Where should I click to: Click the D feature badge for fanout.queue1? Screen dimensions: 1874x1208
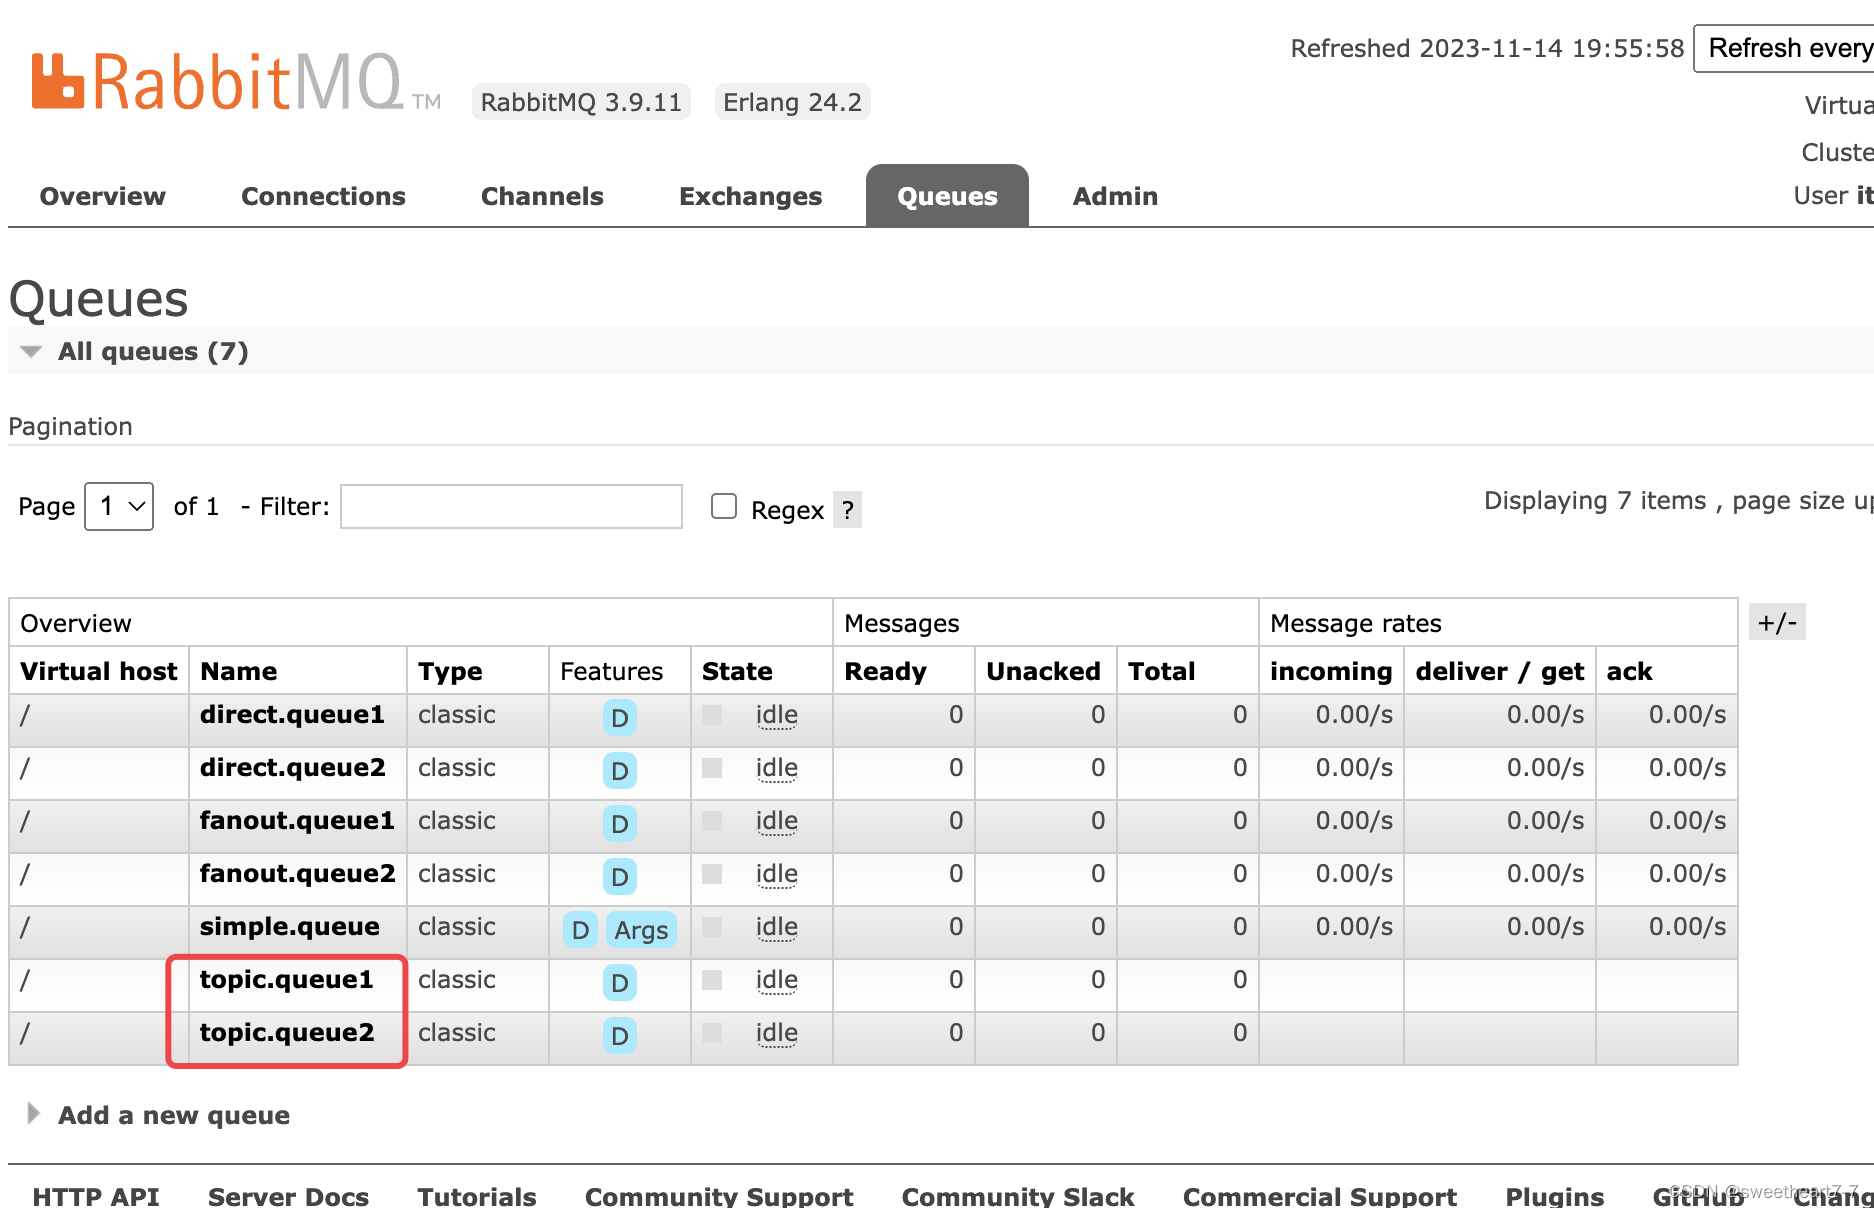(620, 823)
